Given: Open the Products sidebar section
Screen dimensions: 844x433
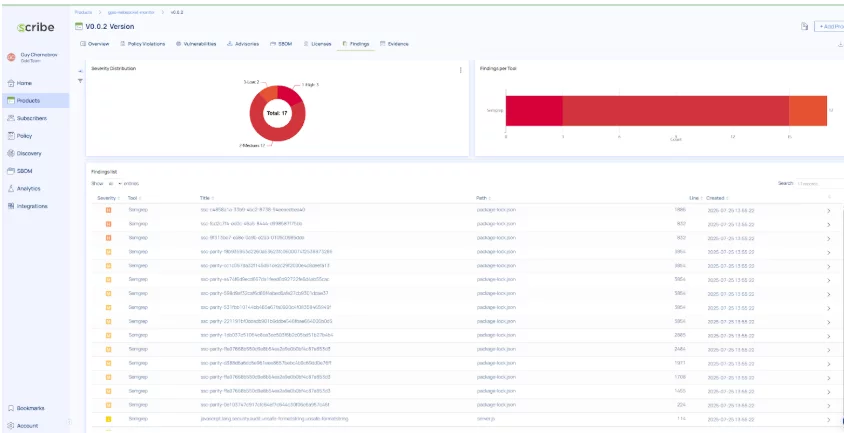Looking at the screenshot, I should [36, 101].
